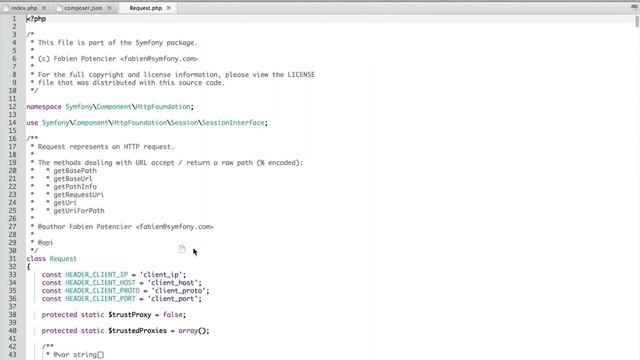Click the 'LICENSE' word on line 8
Viewport: 640px width, 360px height.
pos(301,75)
